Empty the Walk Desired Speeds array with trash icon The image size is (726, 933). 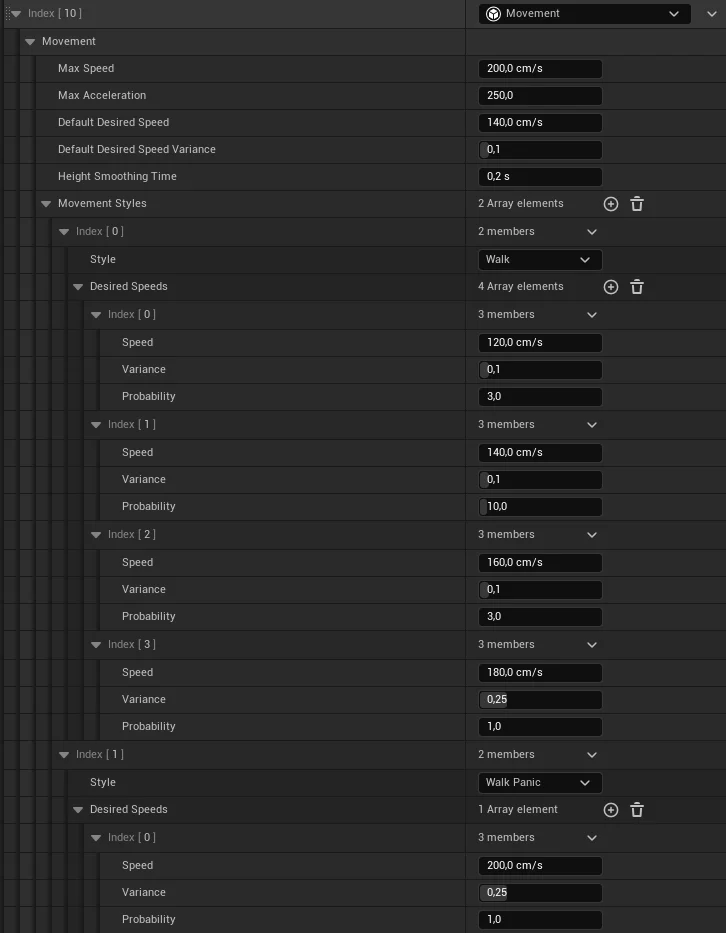[x=637, y=286]
